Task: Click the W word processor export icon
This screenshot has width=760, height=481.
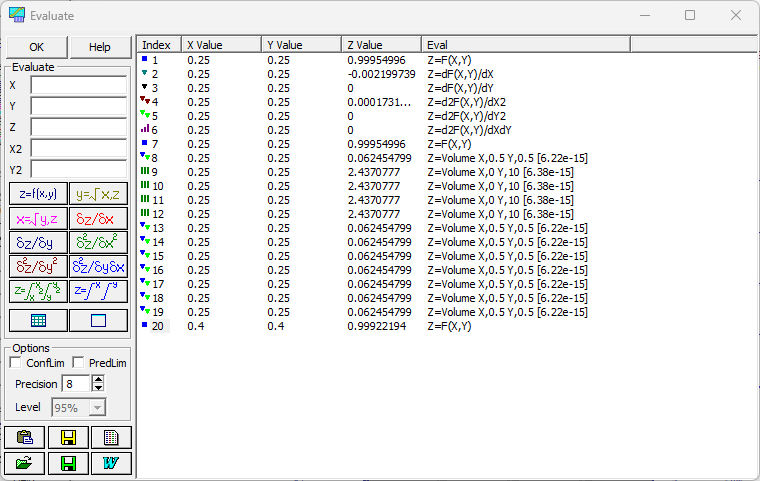Action: (111, 463)
